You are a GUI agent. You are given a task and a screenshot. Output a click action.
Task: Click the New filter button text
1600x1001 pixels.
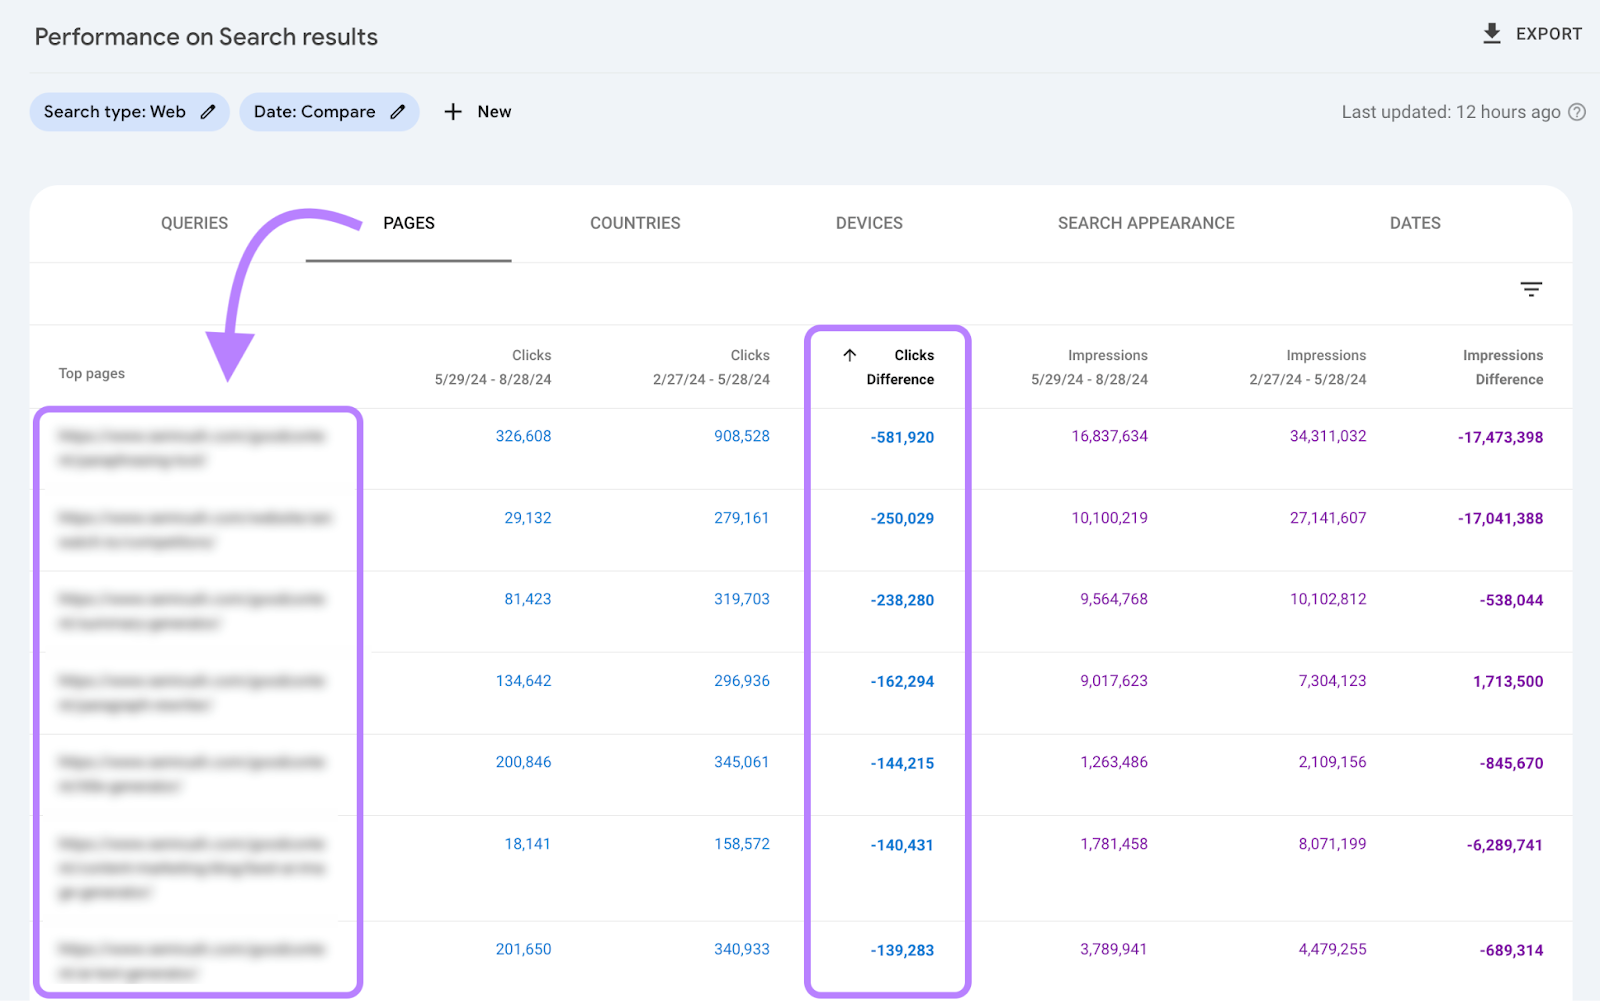click(494, 112)
